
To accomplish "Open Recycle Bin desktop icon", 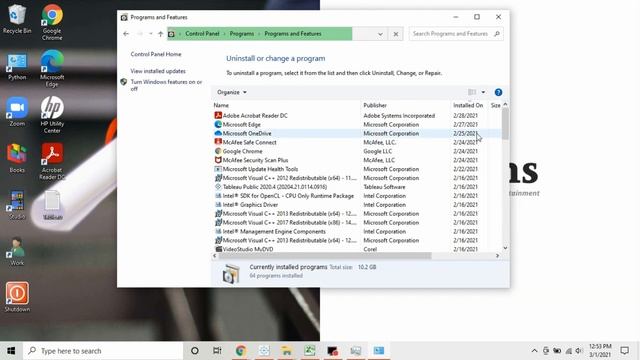I will (16, 19).
